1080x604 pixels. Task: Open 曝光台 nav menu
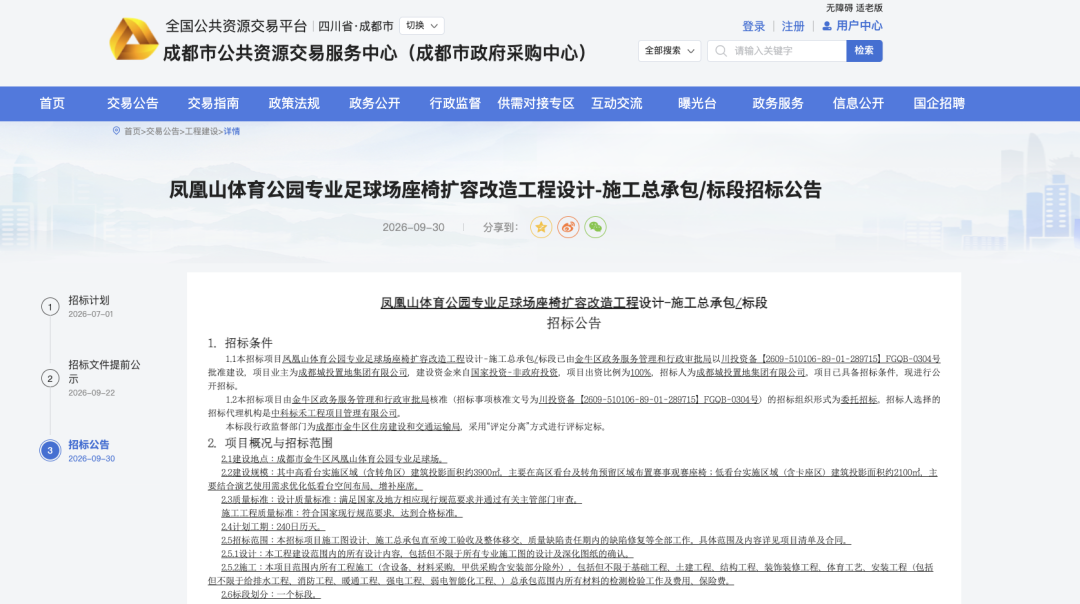tap(697, 103)
